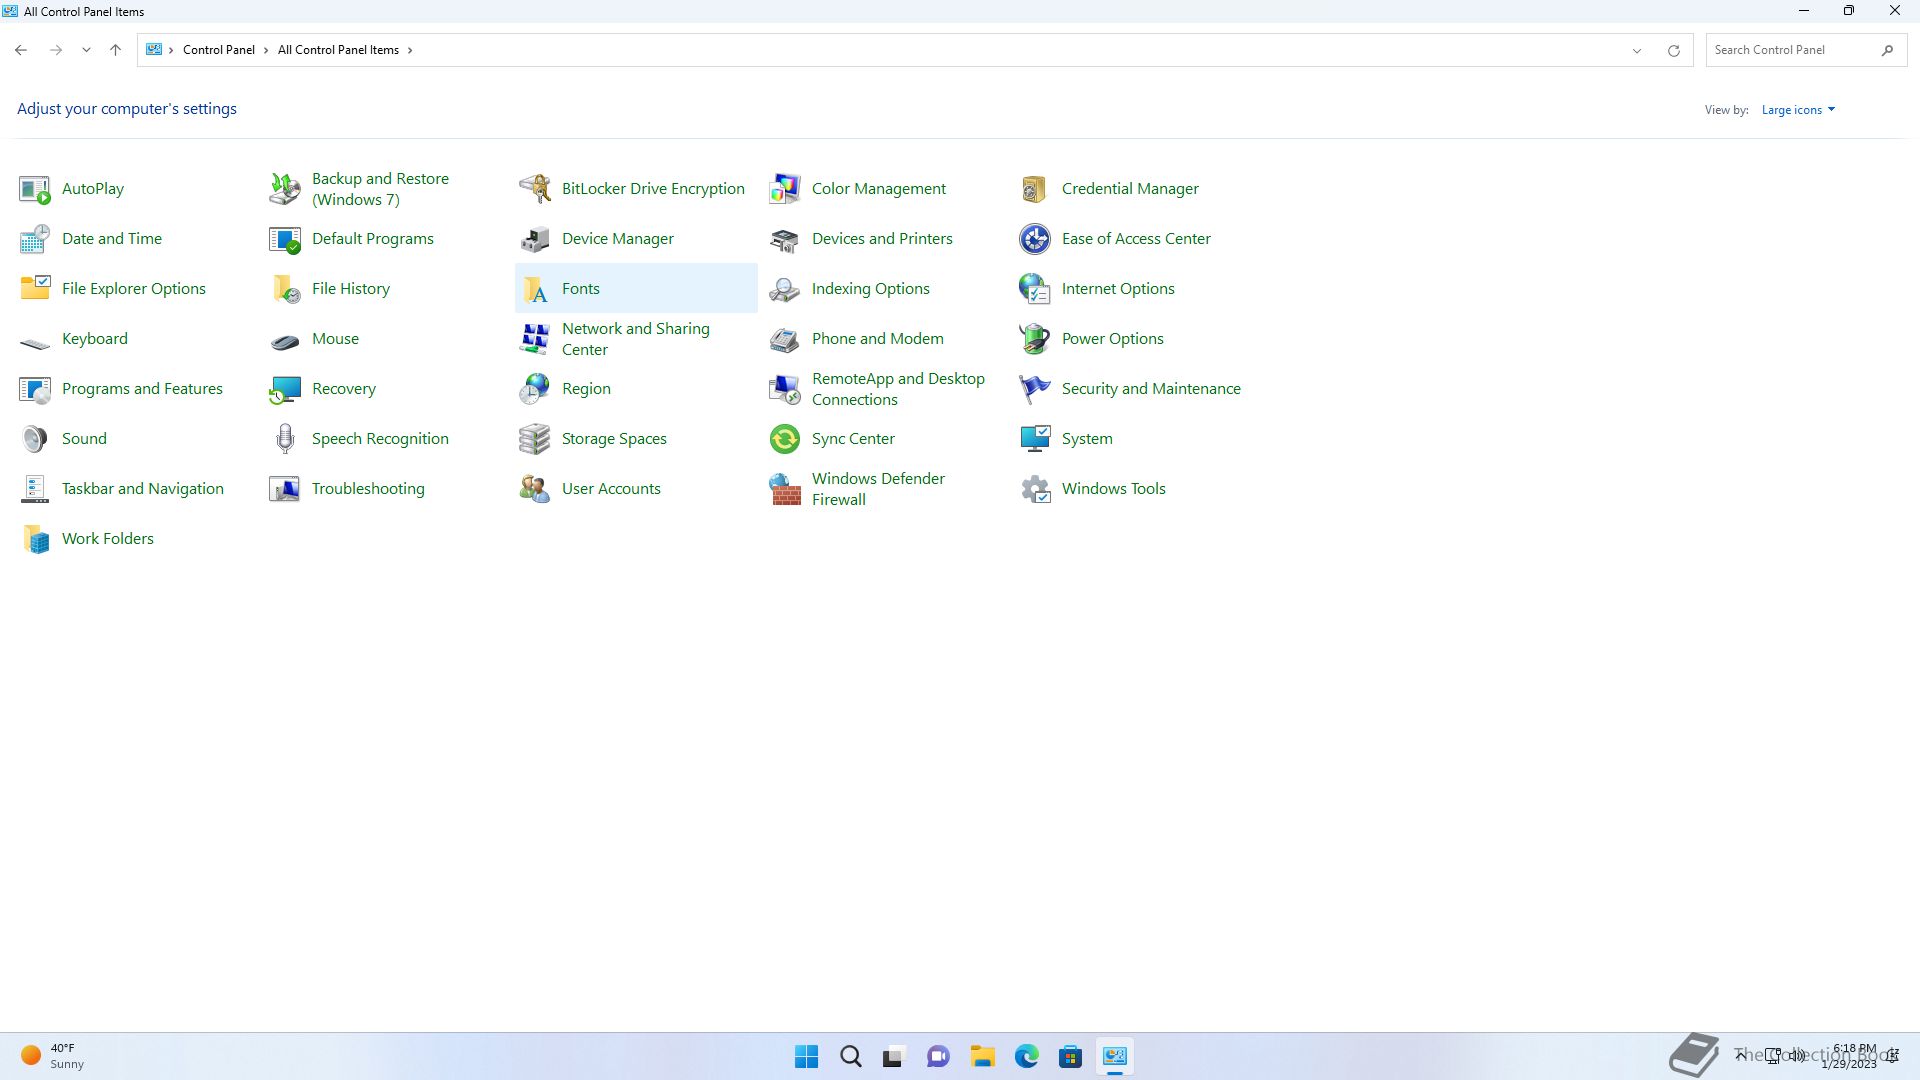Open the Indexing Options icon
This screenshot has width=1920, height=1080.
click(785, 289)
